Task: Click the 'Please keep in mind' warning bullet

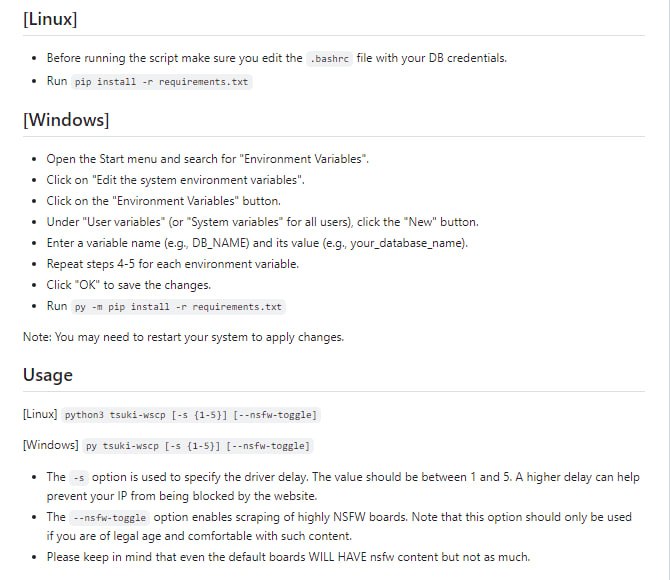Action: point(288,557)
